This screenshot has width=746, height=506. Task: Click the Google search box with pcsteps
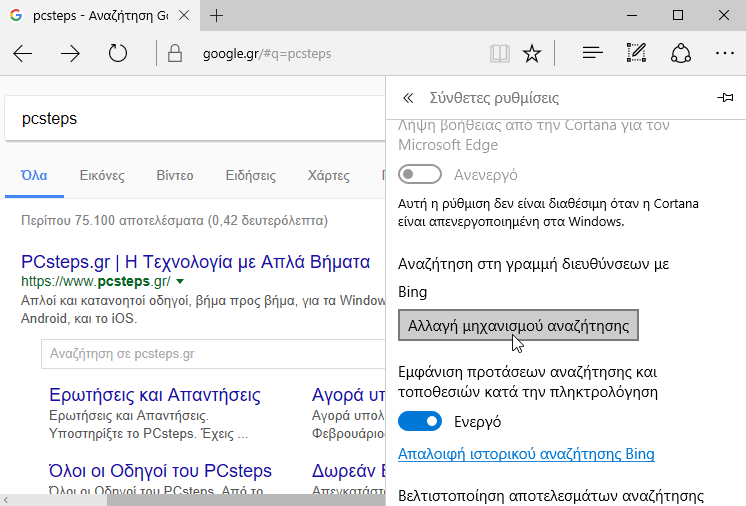195,118
